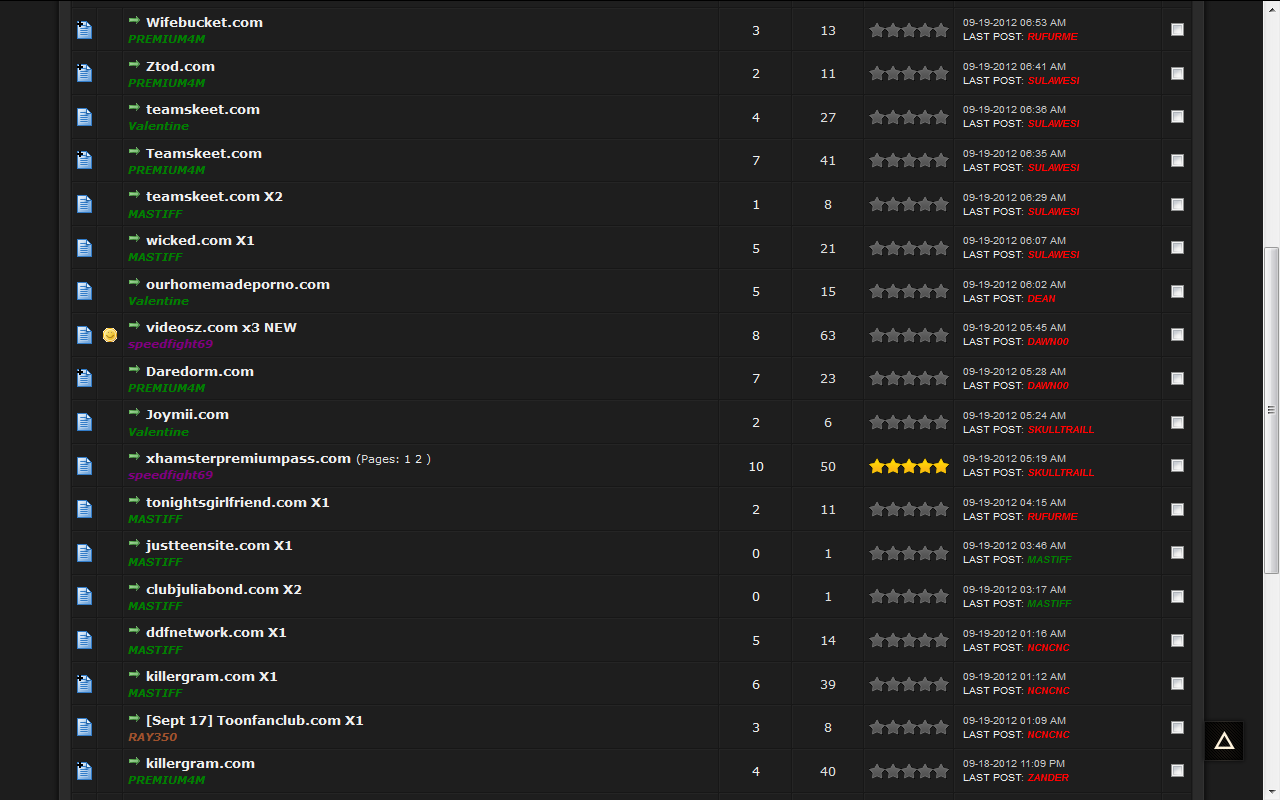Click green arrow beside ddfnetwork.com X1
The image size is (1280, 800).
pyautogui.click(x=134, y=631)
